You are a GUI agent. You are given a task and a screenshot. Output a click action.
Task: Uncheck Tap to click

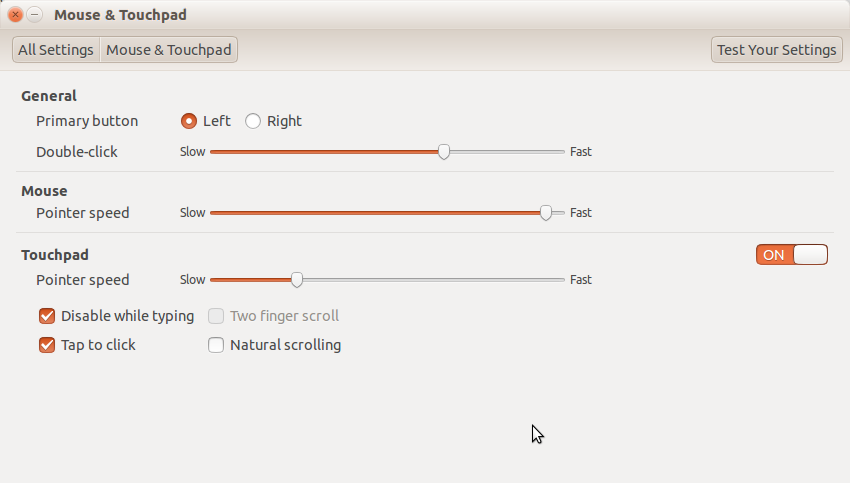[47, 345]
